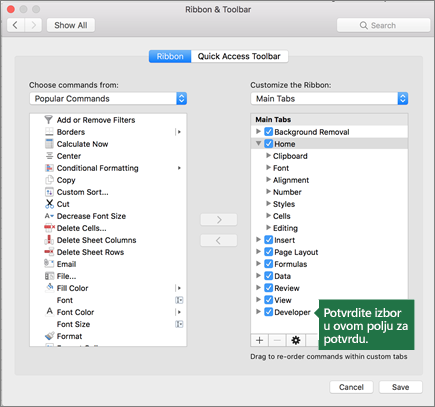Select the Fill Color bucket command
This screenshot has height=407, width=435.
(49, 288)
